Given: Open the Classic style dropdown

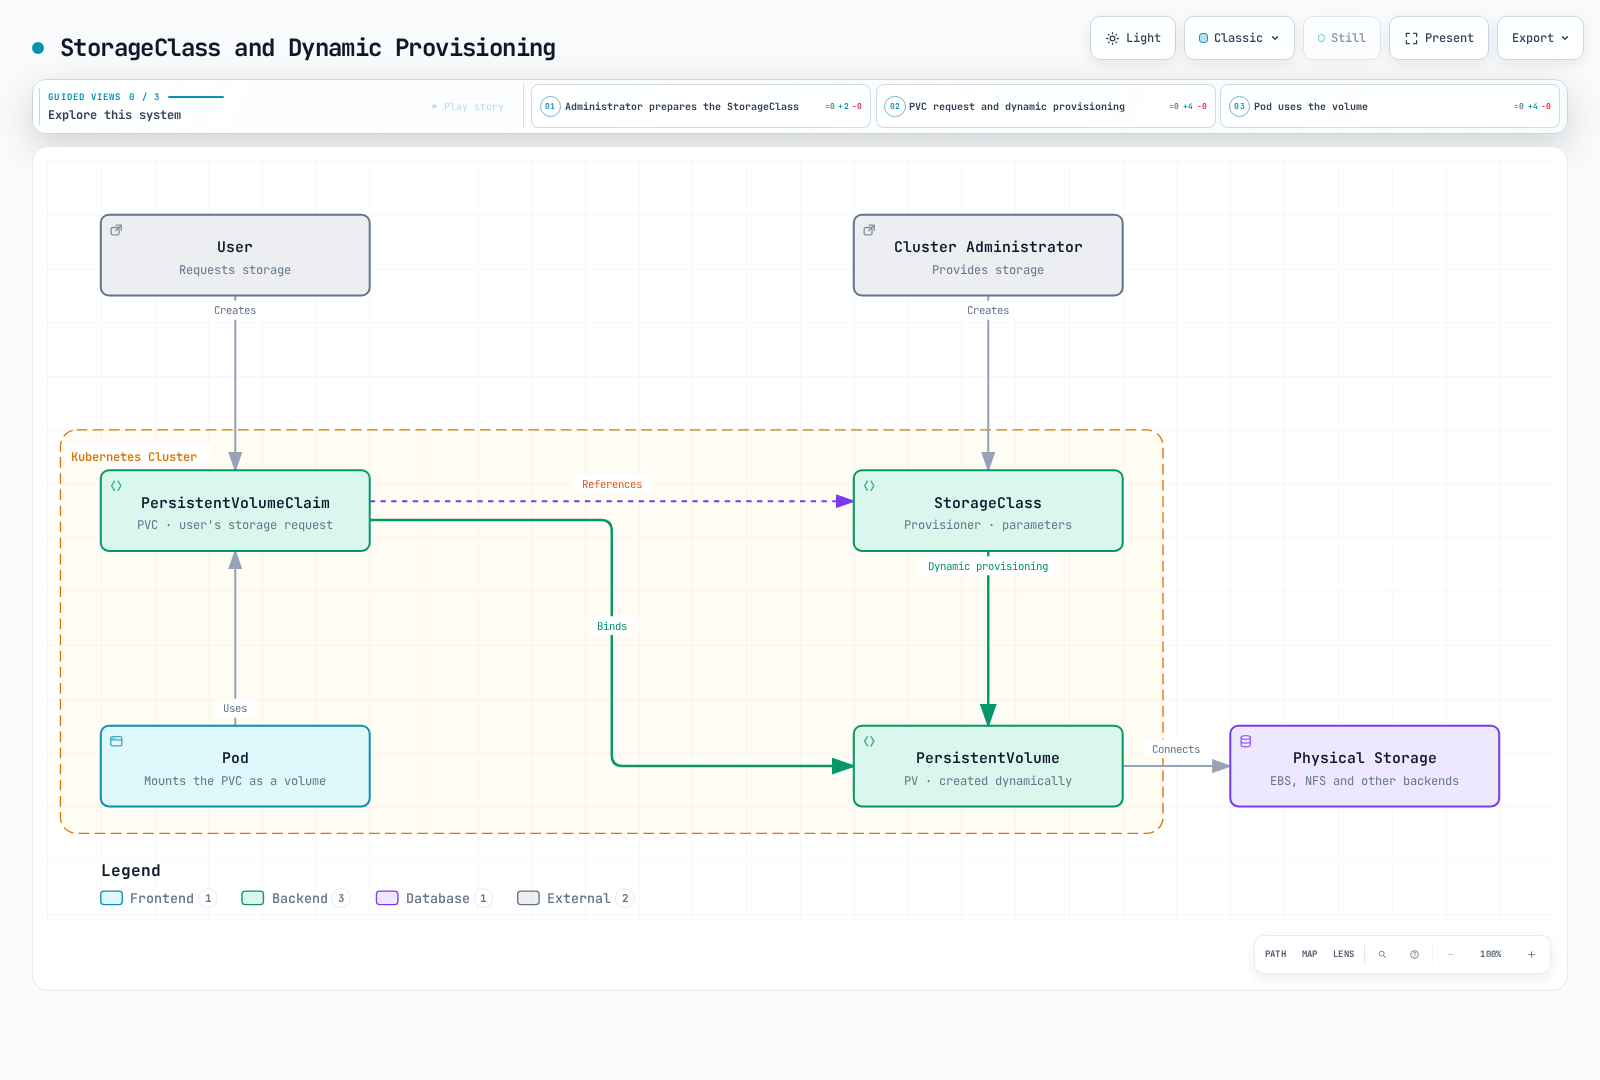Looking at the screenshot, I should pyautogui.click(x=1239, y=38).
